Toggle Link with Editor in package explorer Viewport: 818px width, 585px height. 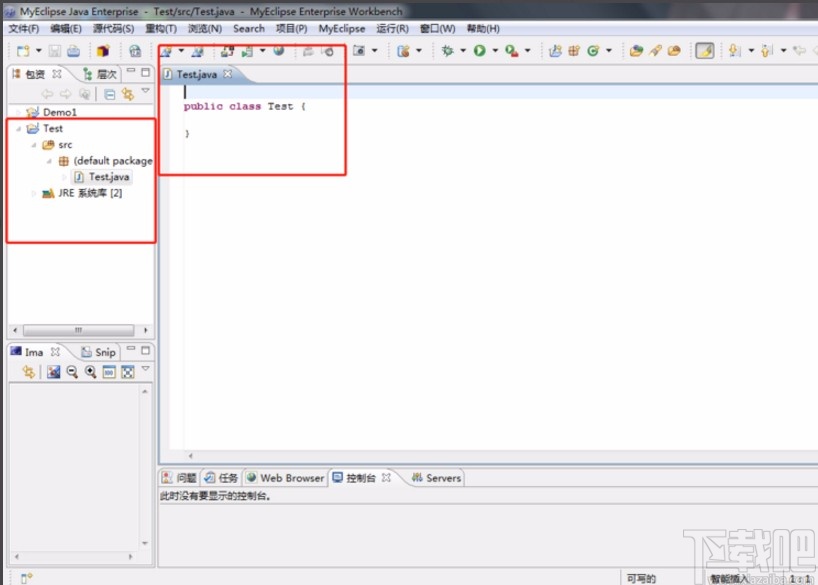coord(128,94)
